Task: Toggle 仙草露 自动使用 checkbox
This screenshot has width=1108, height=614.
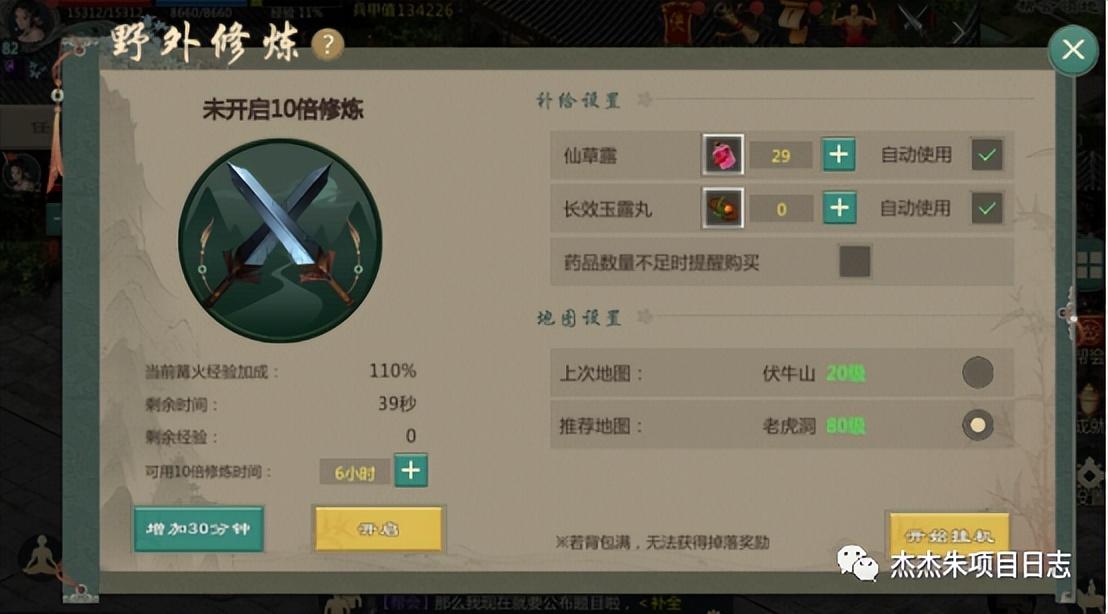Action: pyautogui.click(x=986, y=155)
